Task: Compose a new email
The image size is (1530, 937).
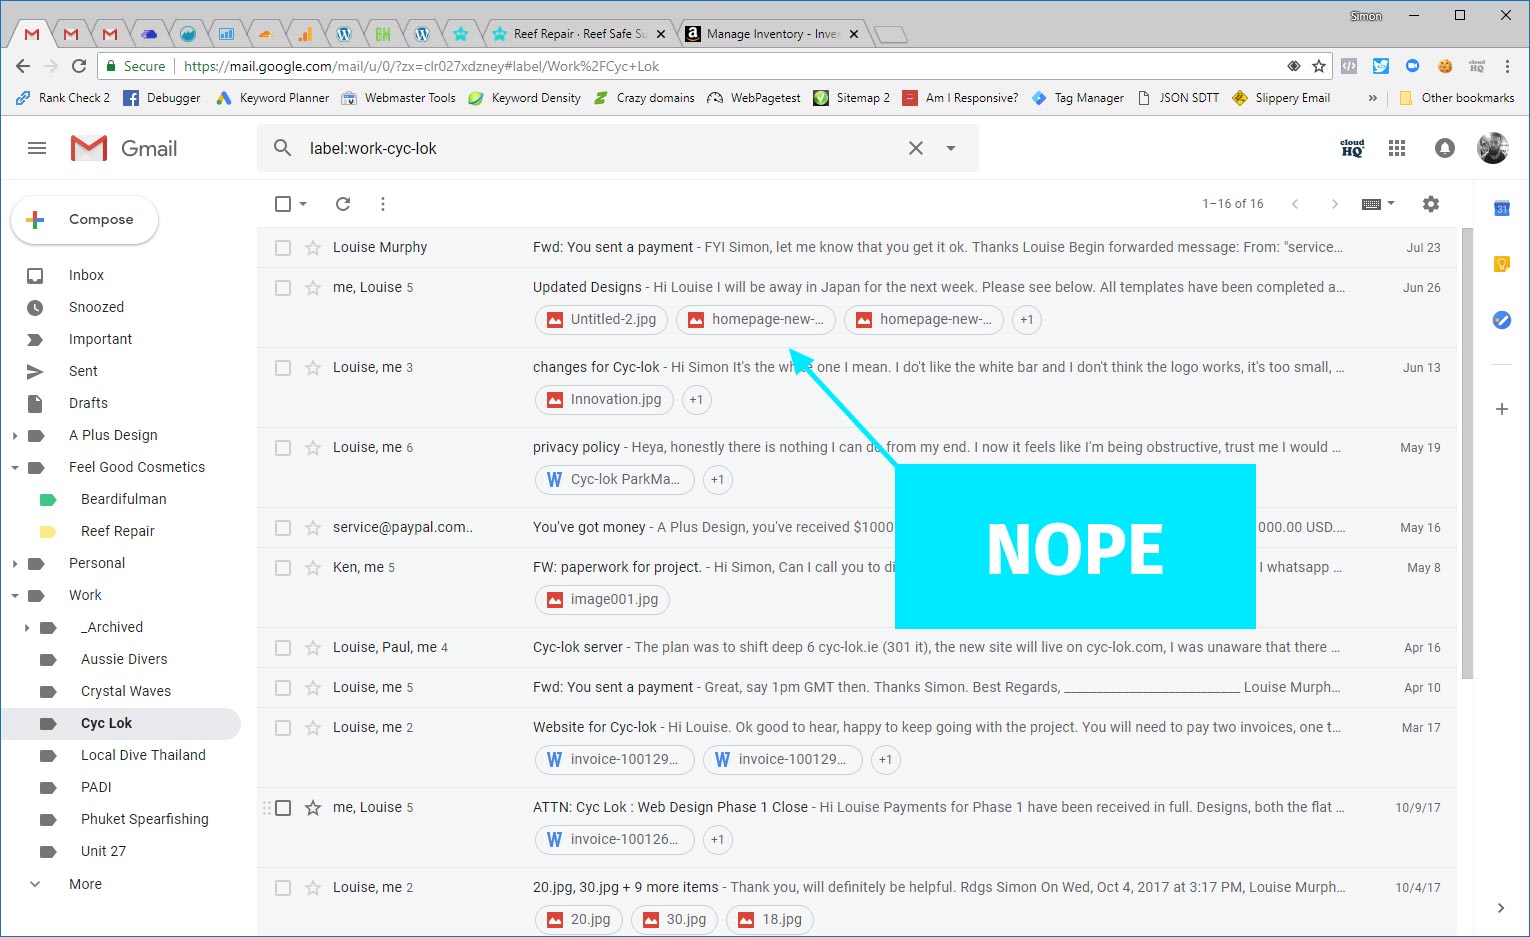Action: pos(85,220)
